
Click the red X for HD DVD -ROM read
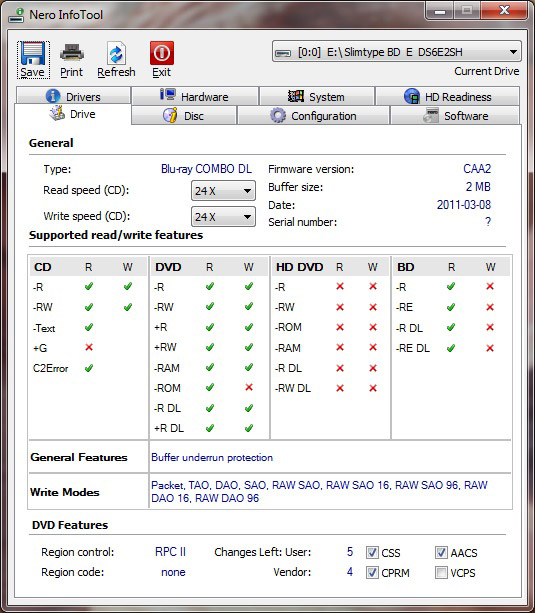click(340, 327)
